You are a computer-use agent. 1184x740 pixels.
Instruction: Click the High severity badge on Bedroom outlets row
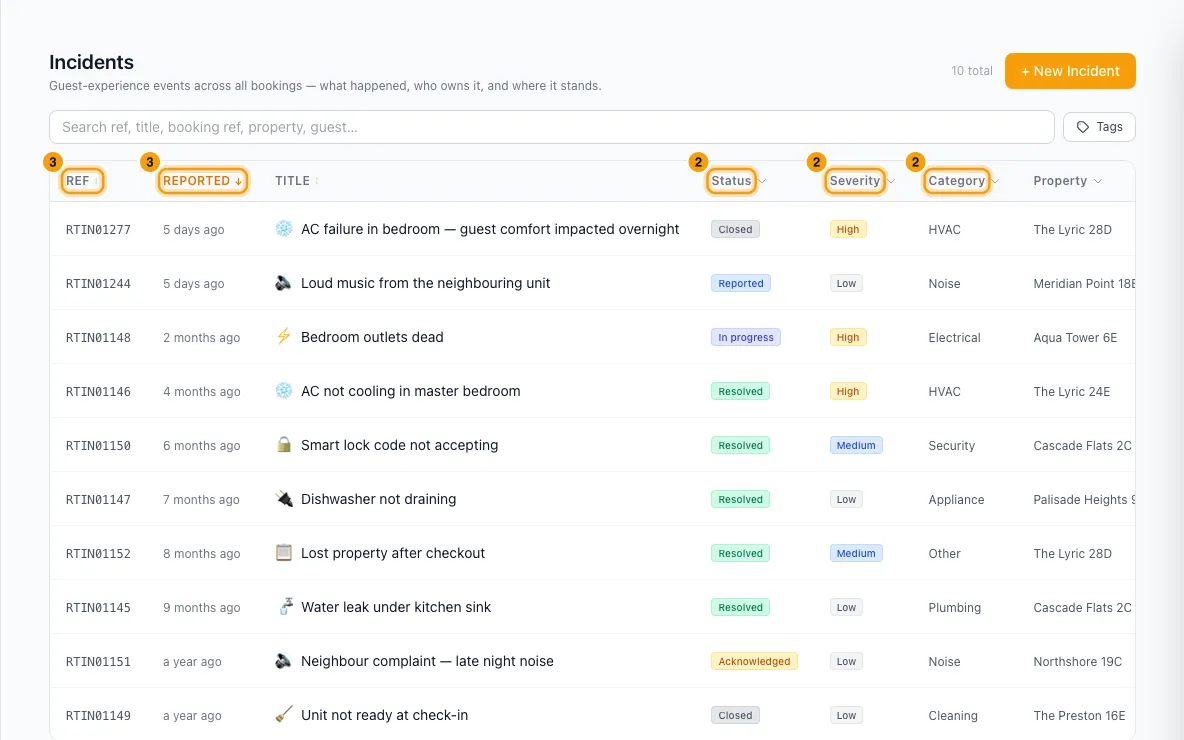[x=847, y=338]
